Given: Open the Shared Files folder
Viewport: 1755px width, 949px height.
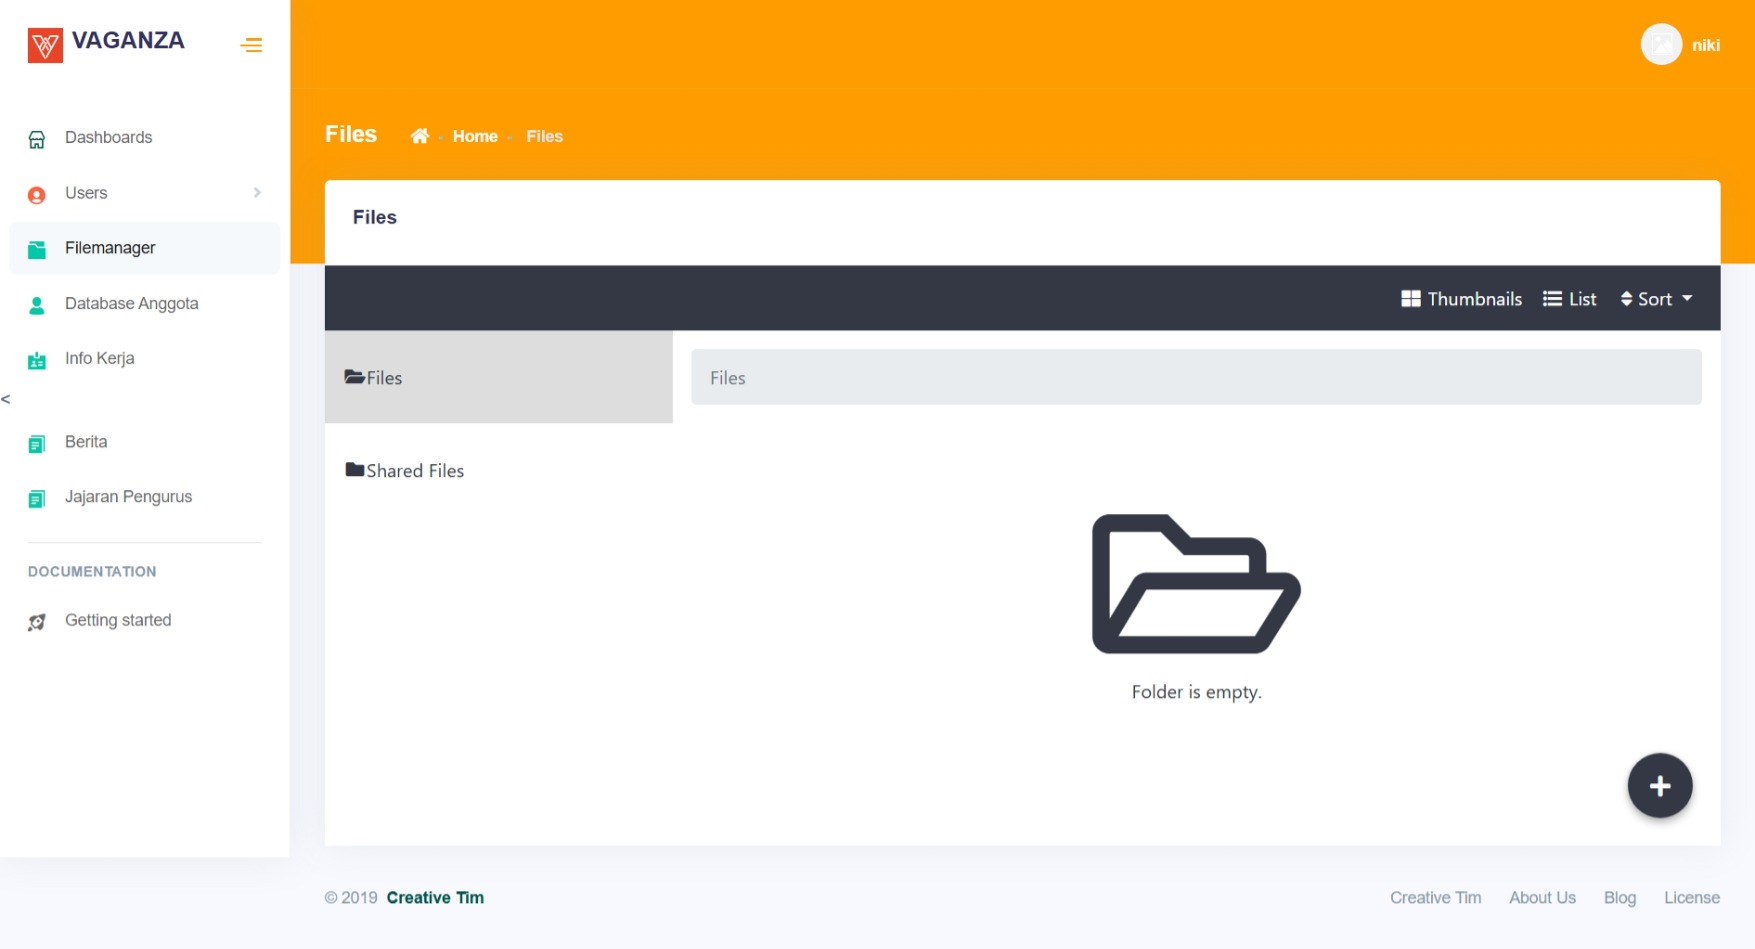Looking at the screenshot, I should coord(405,471).
